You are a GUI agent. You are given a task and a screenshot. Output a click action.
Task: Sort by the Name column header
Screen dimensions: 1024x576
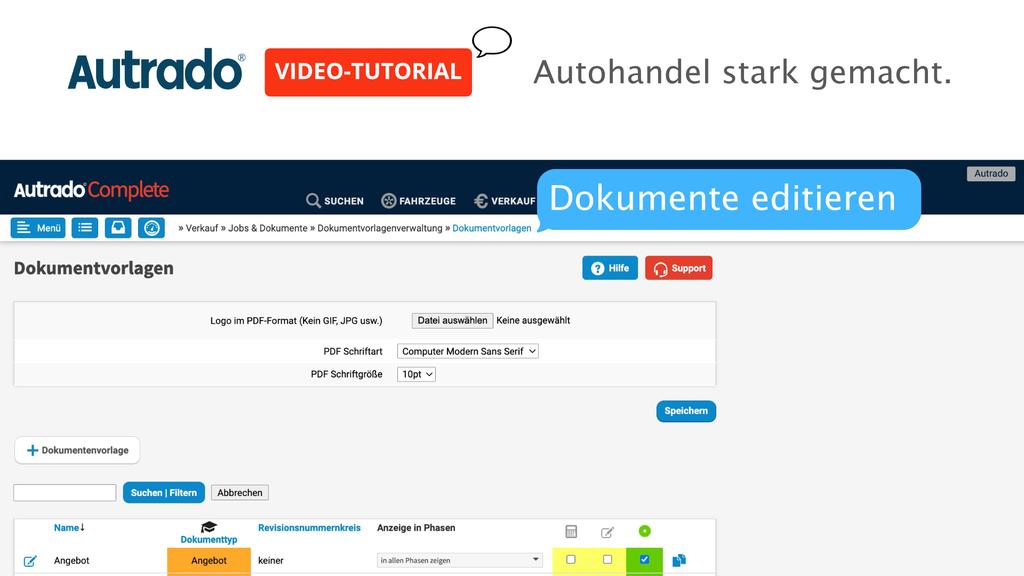point(69,528)
